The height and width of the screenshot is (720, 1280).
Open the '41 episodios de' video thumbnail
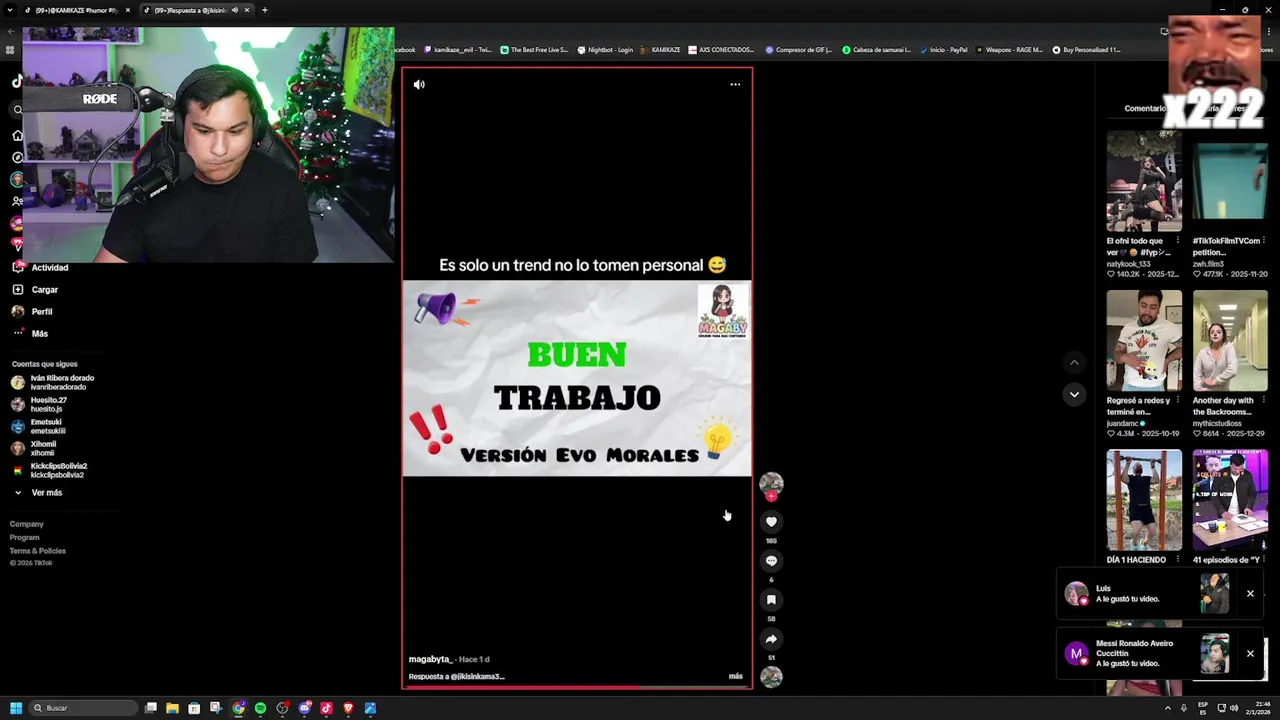pos(1230,500)
